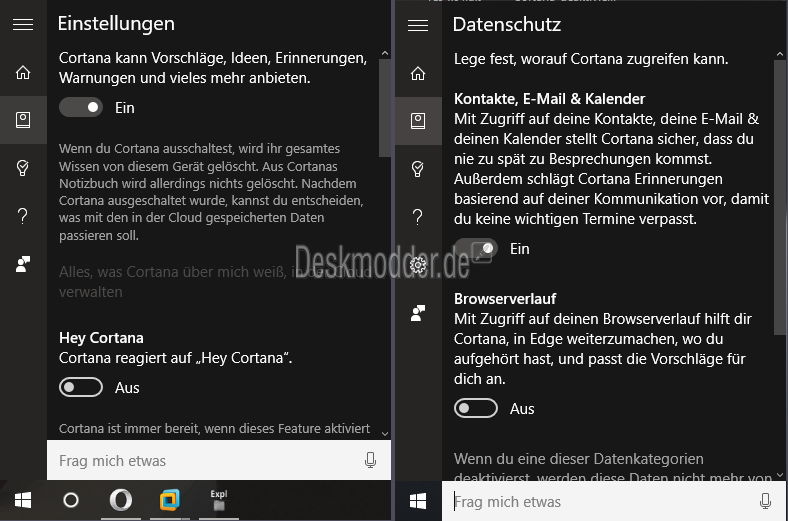Open the Opera browser from taskbar
This screenshot has height=521, width=788.
pos(120,500)
